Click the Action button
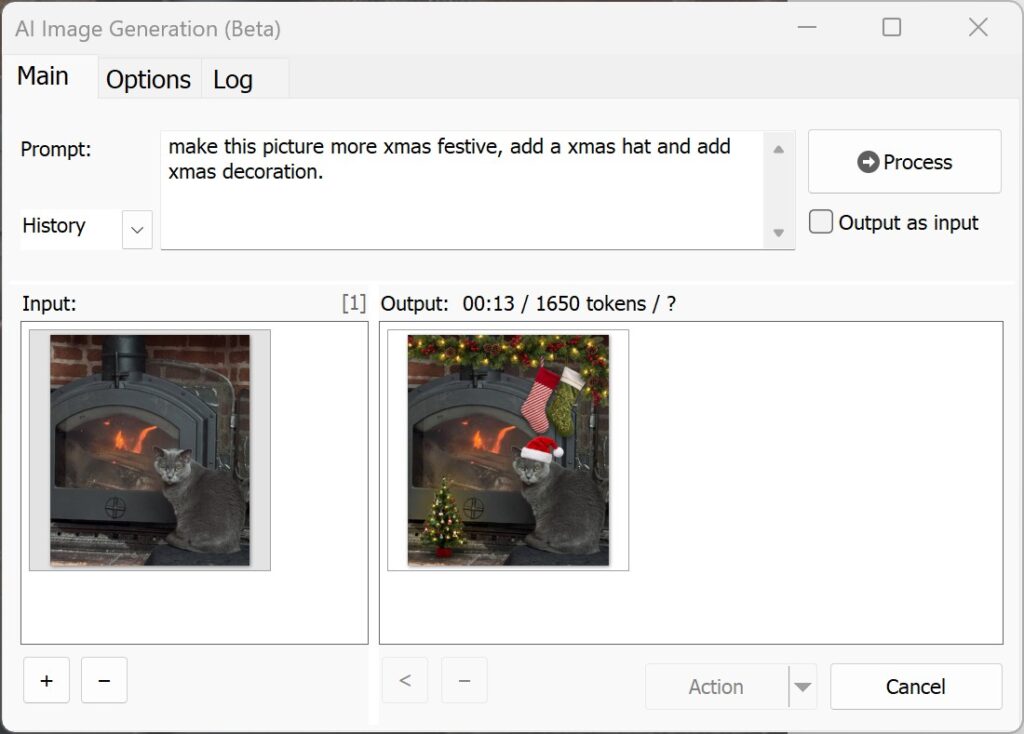This screenshot has width=1024, height=734. (x=716, y=687)
